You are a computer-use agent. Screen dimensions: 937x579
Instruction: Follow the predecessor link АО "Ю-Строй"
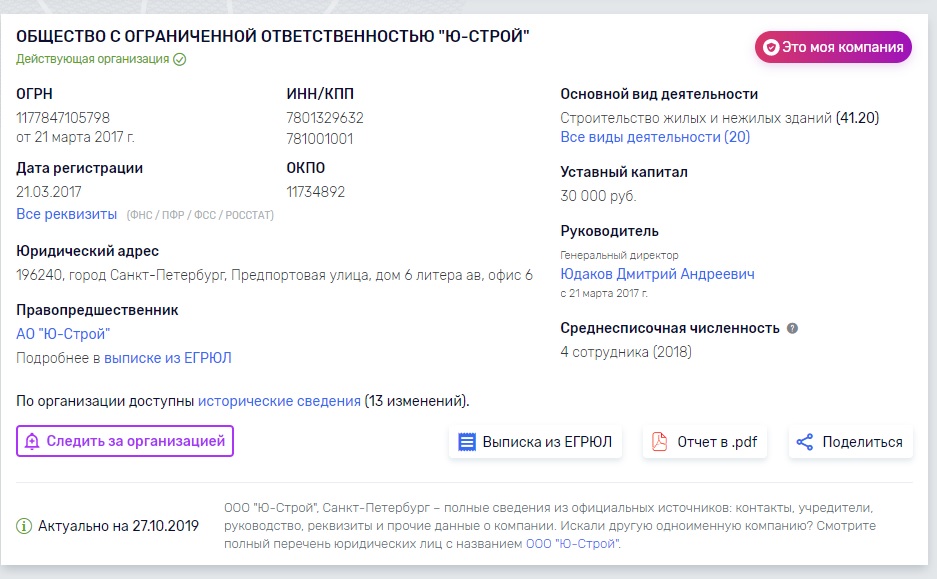63,334
